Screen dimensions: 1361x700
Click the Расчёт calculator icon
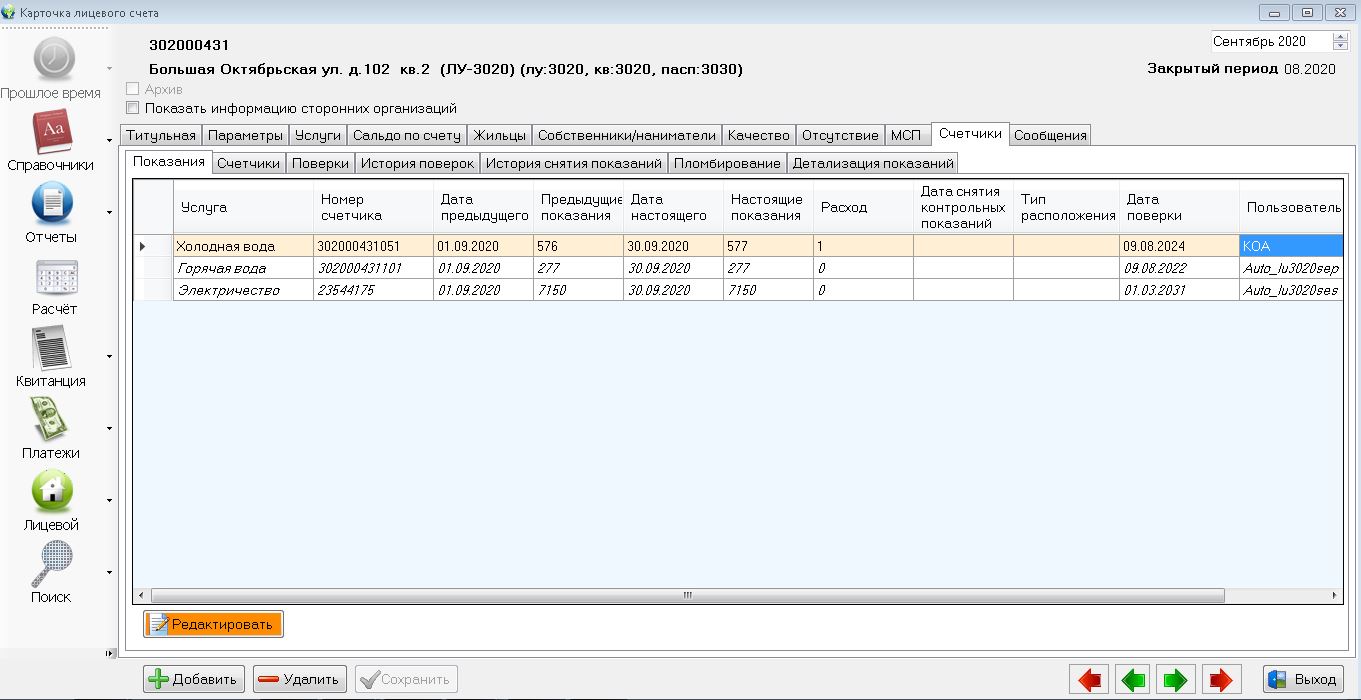tap(53, 276)
